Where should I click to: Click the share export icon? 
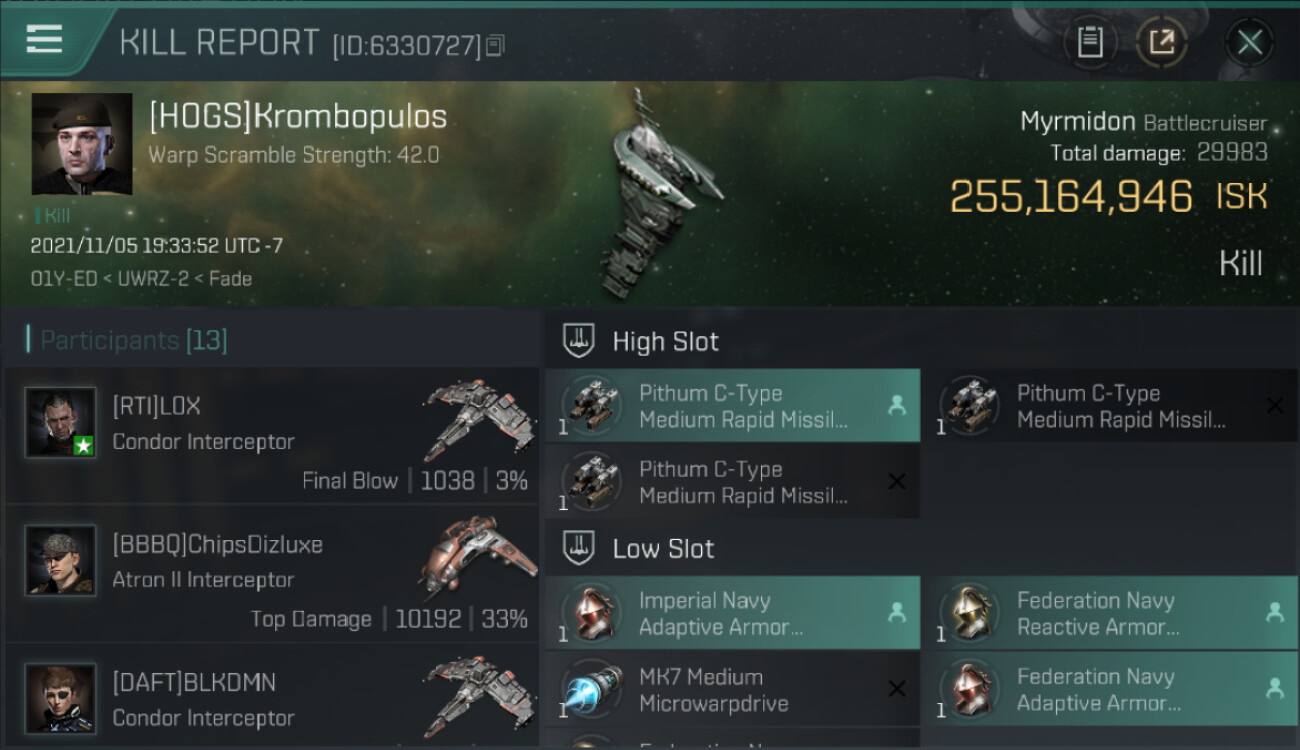coord(1162,42)
